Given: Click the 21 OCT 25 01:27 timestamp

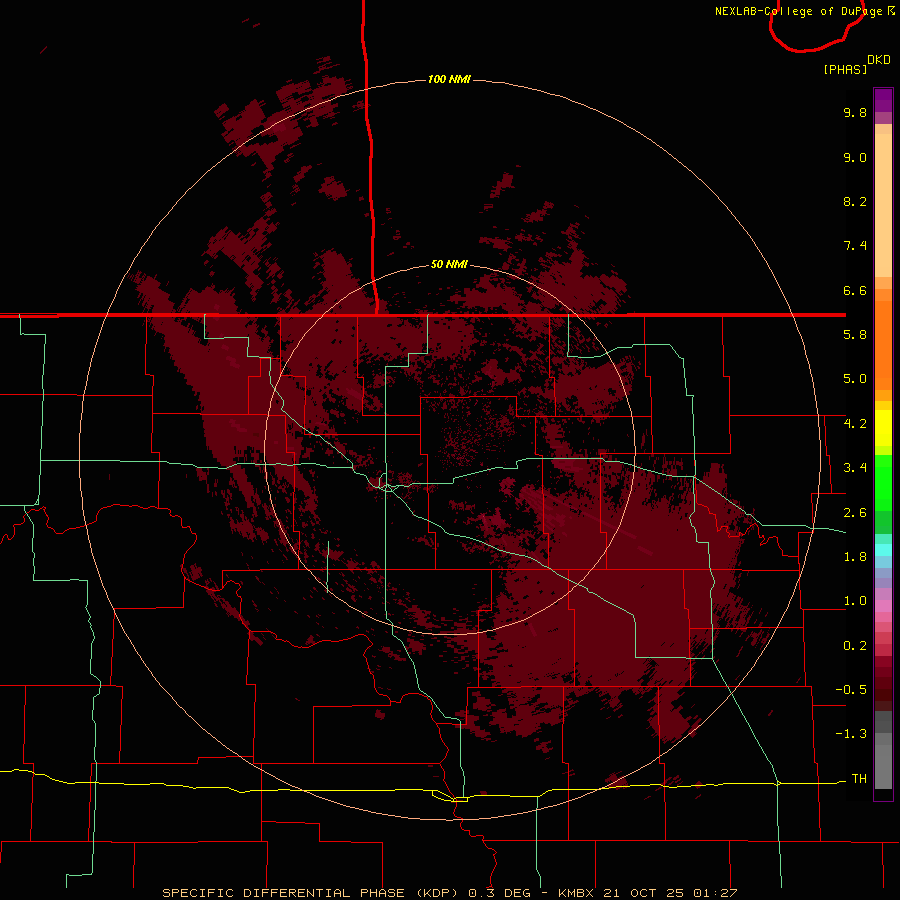Looking at the screenshot, I should coord(672,893).
